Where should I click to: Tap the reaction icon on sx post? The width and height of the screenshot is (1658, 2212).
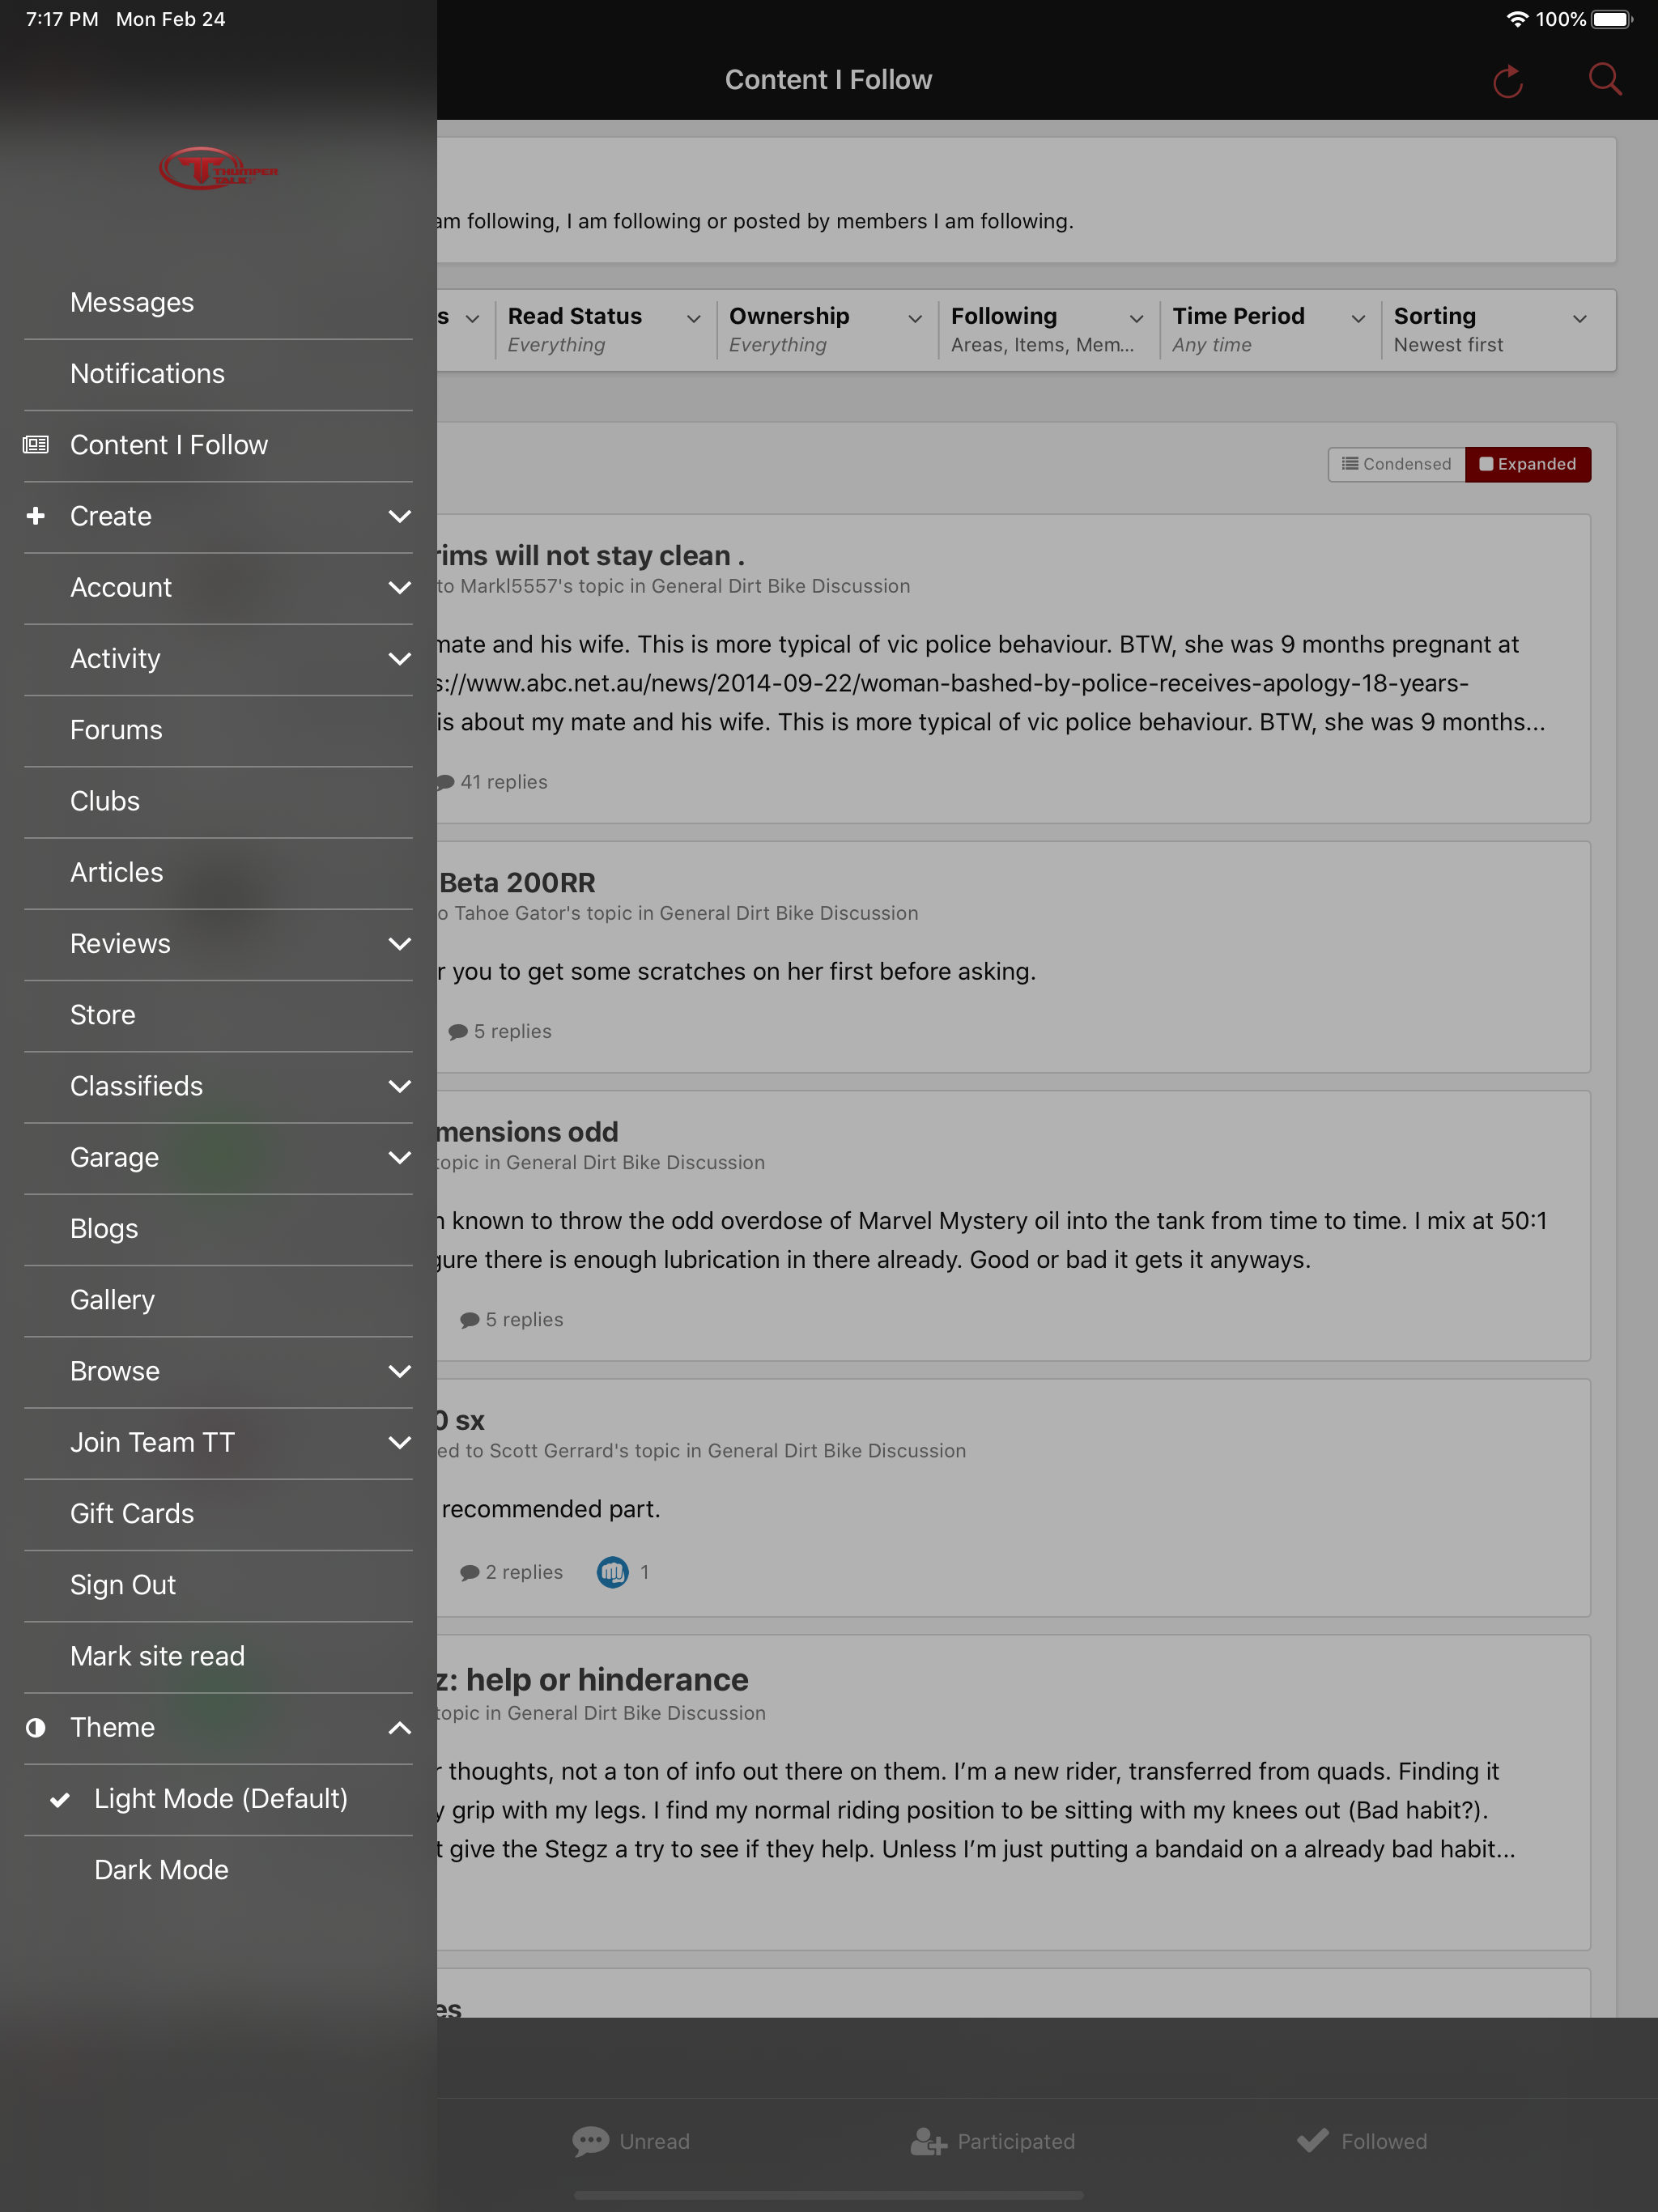tap(612, 1572)
